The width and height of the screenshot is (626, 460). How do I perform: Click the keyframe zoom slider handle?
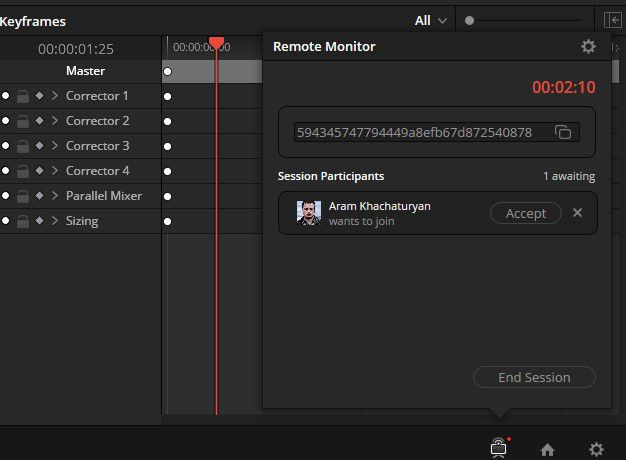[470, 20]
